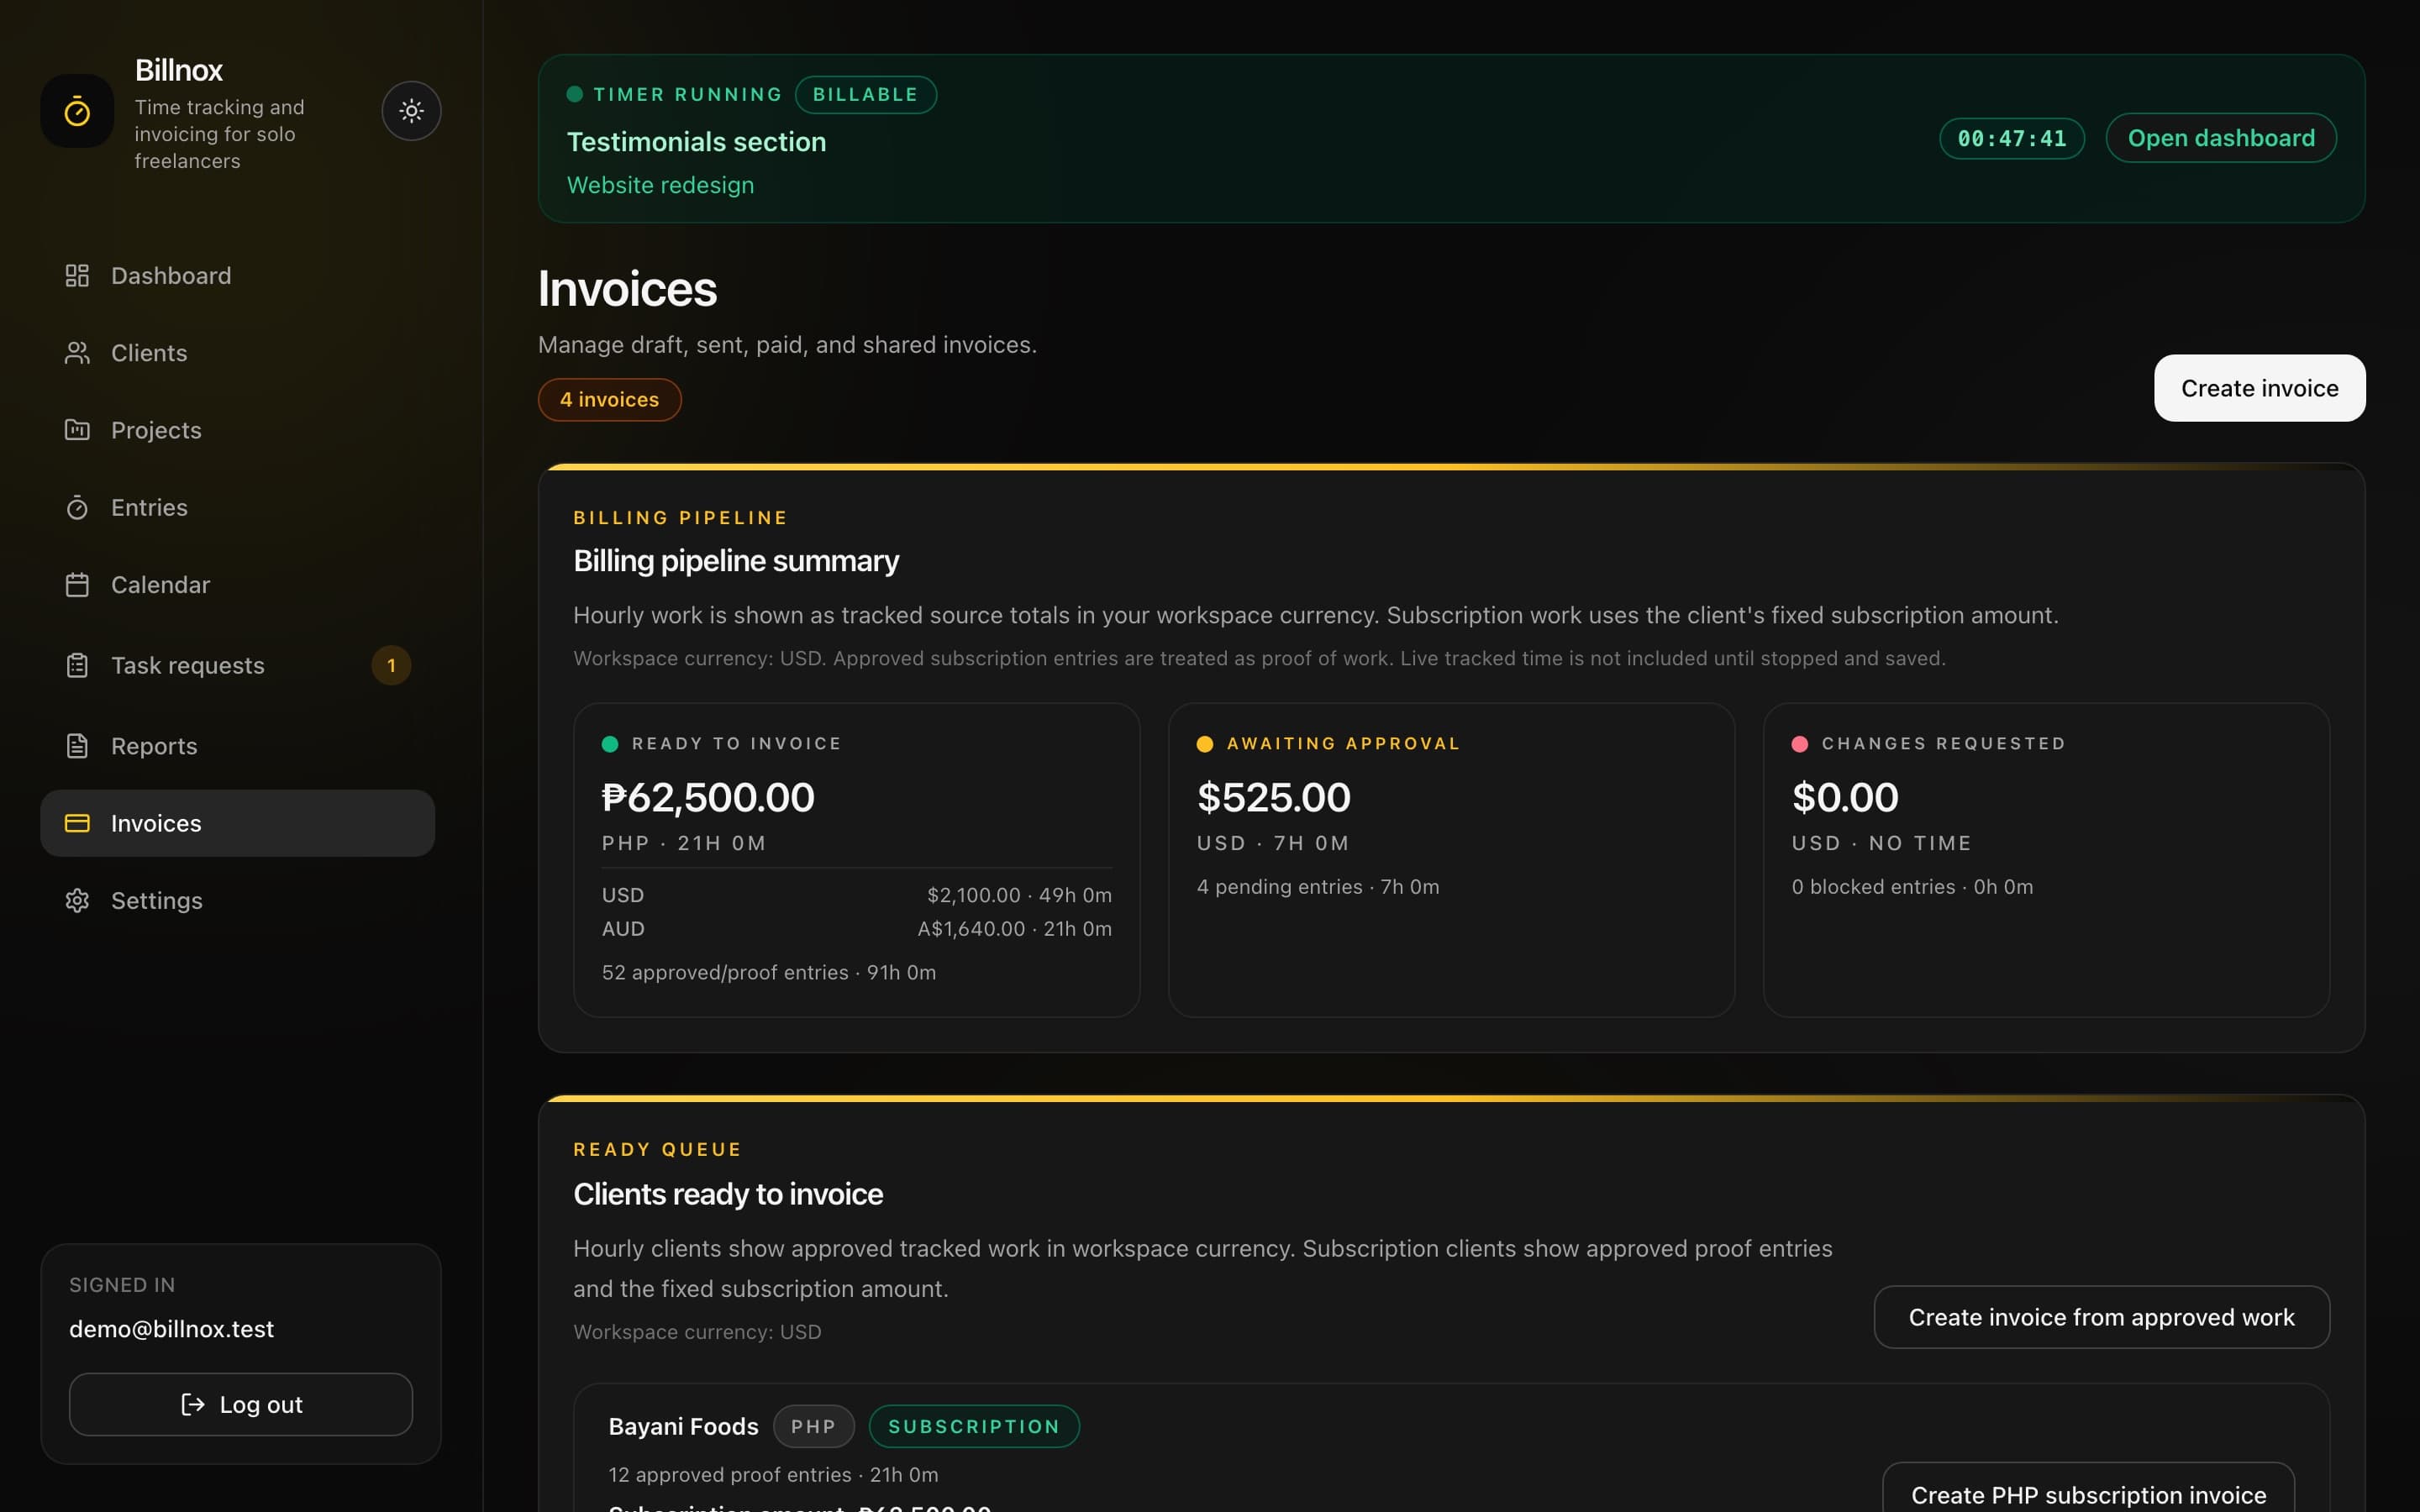
Task: Click the Projects folder icon in the sidebar
Action: coord(77,430)
